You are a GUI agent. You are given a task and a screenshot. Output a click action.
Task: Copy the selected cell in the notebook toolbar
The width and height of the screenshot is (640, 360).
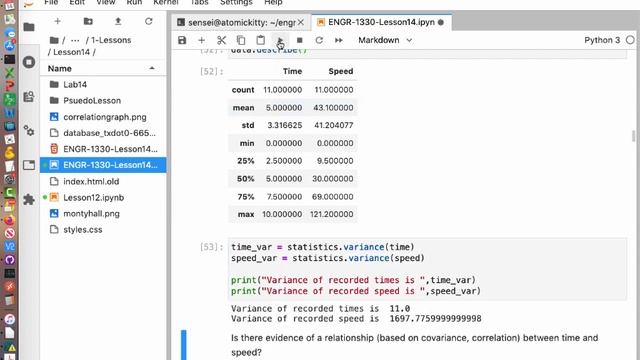[241, 40]
